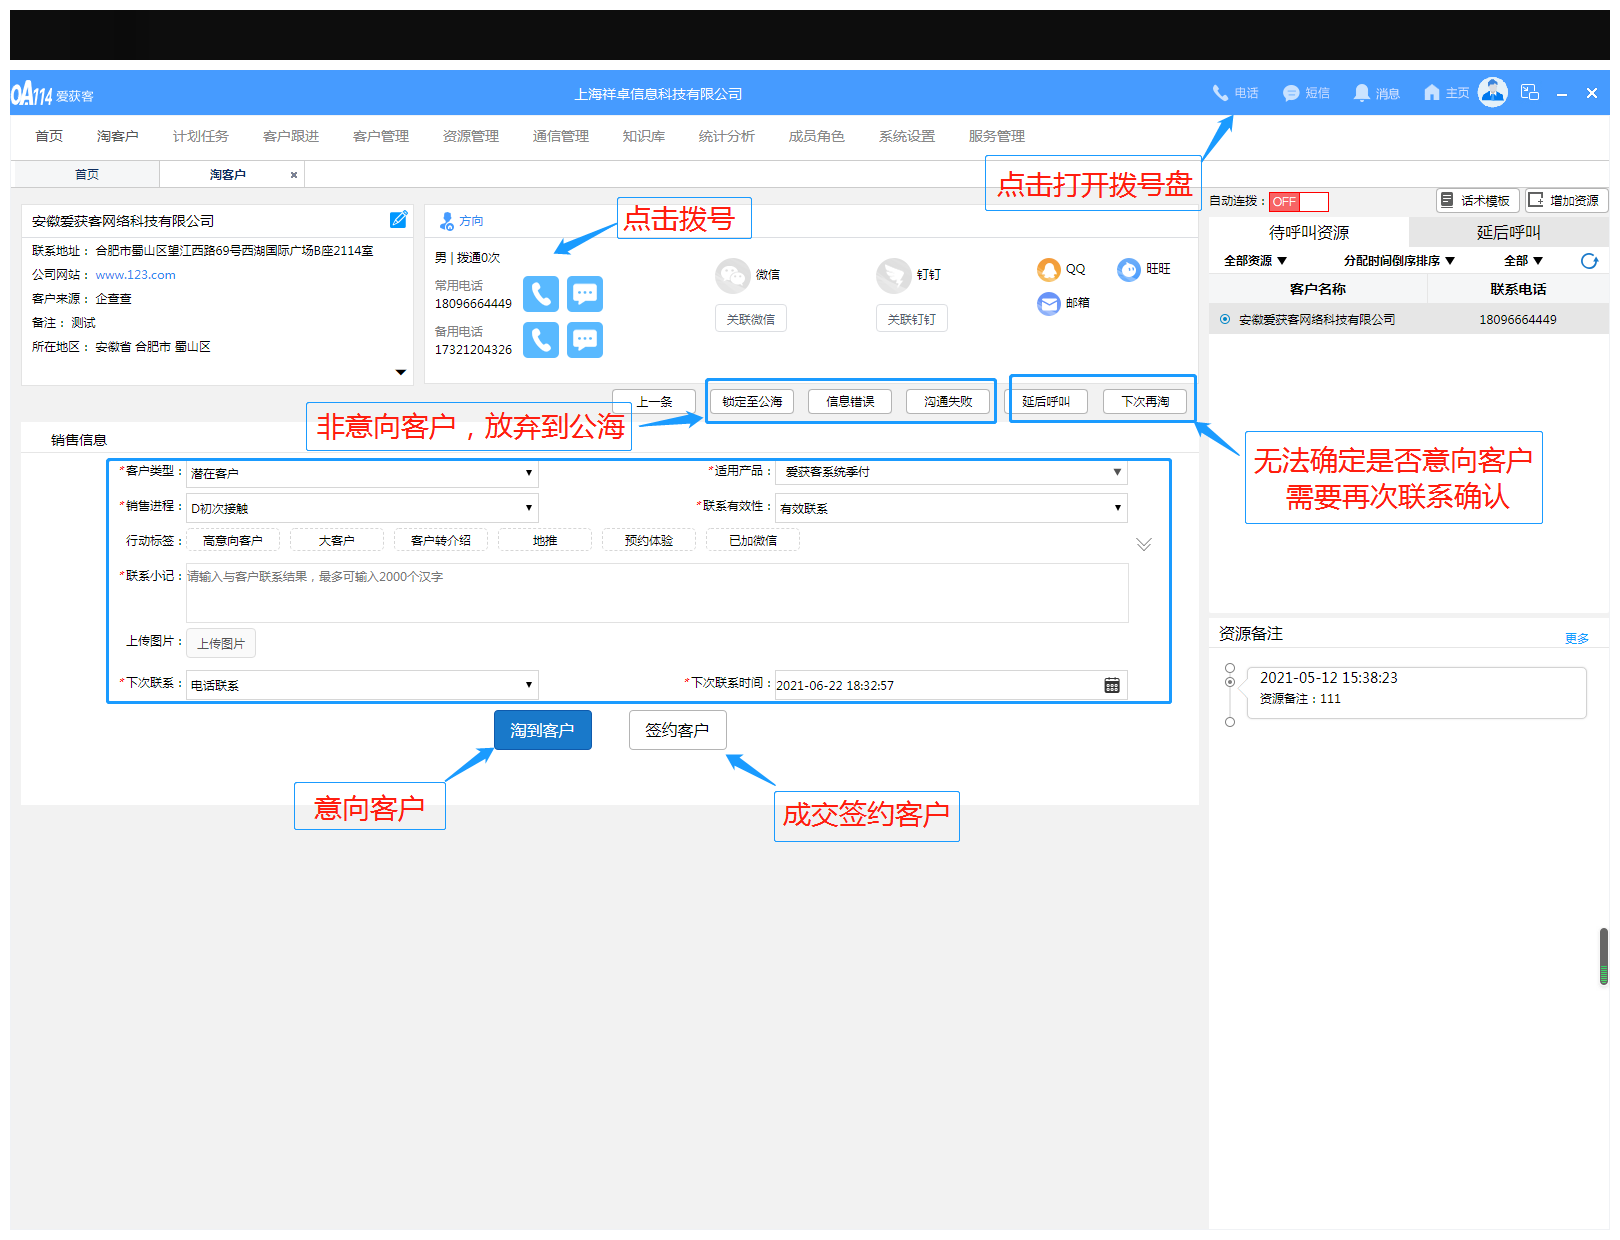This screenshot has width=1620, height=1240.
Task: Click 延后呼叫 action button
Action: [x=1046, y=402]
